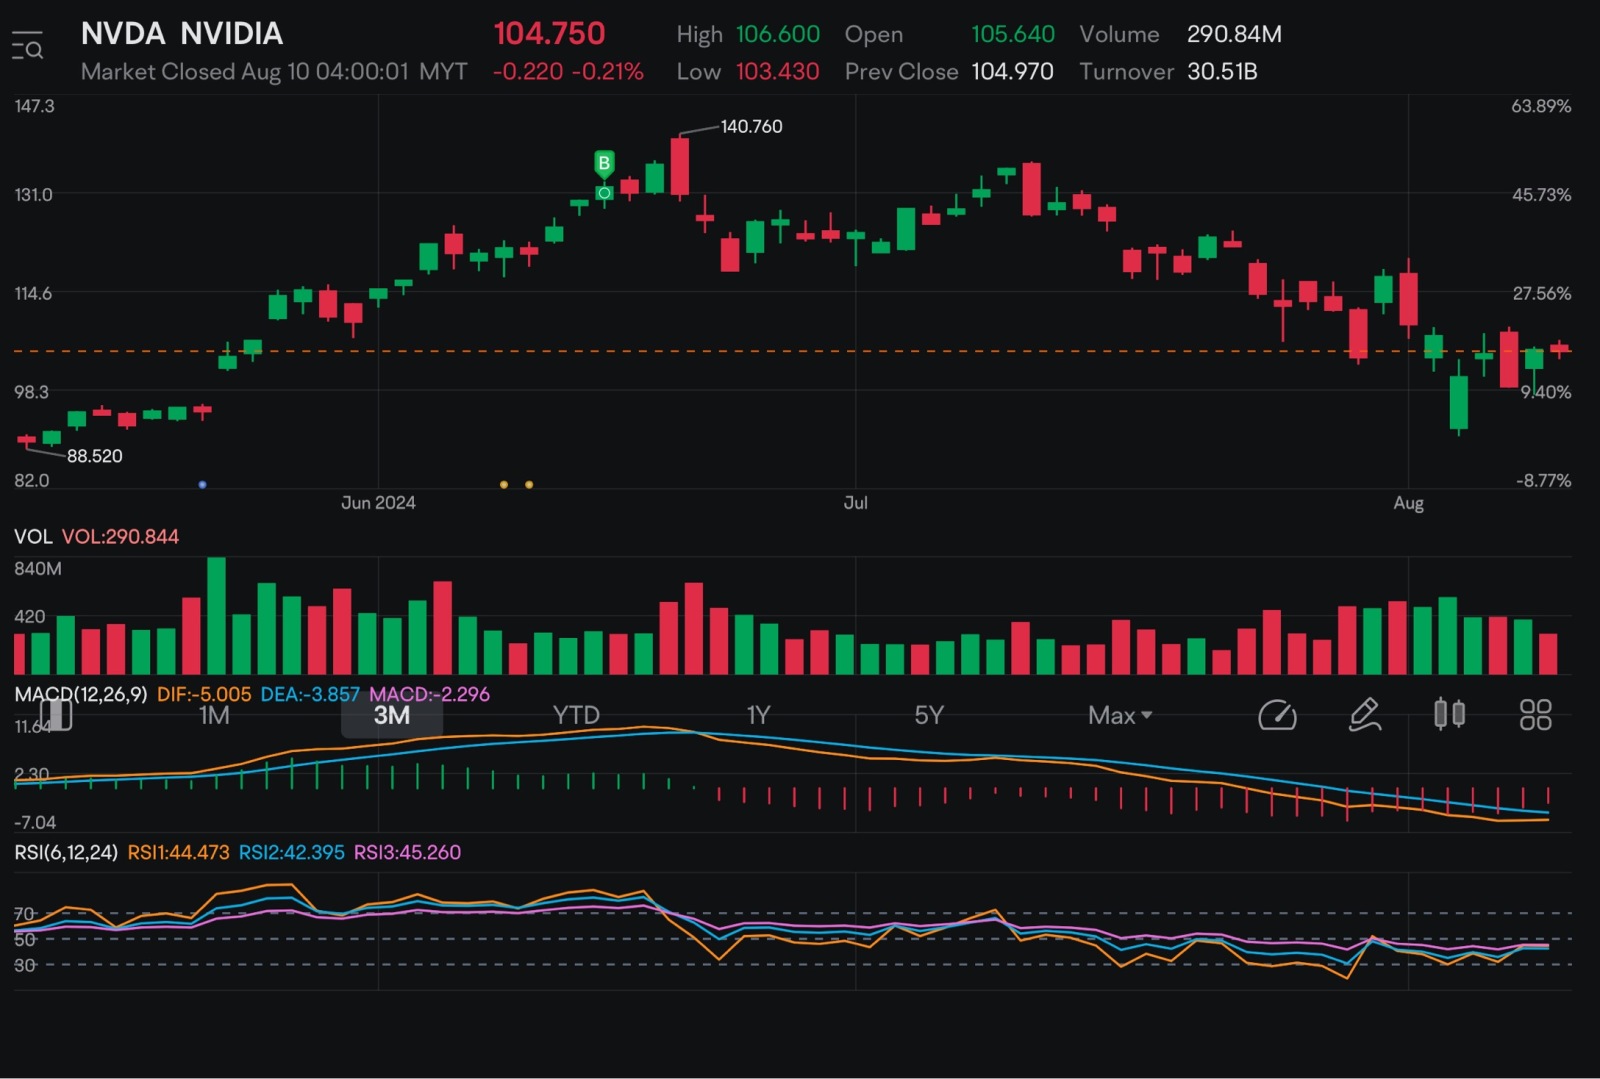Tap the second yellow event dot
The width and height of the screenshot is (1600, 1079).
pyautogui.click(x=529, y=485)
